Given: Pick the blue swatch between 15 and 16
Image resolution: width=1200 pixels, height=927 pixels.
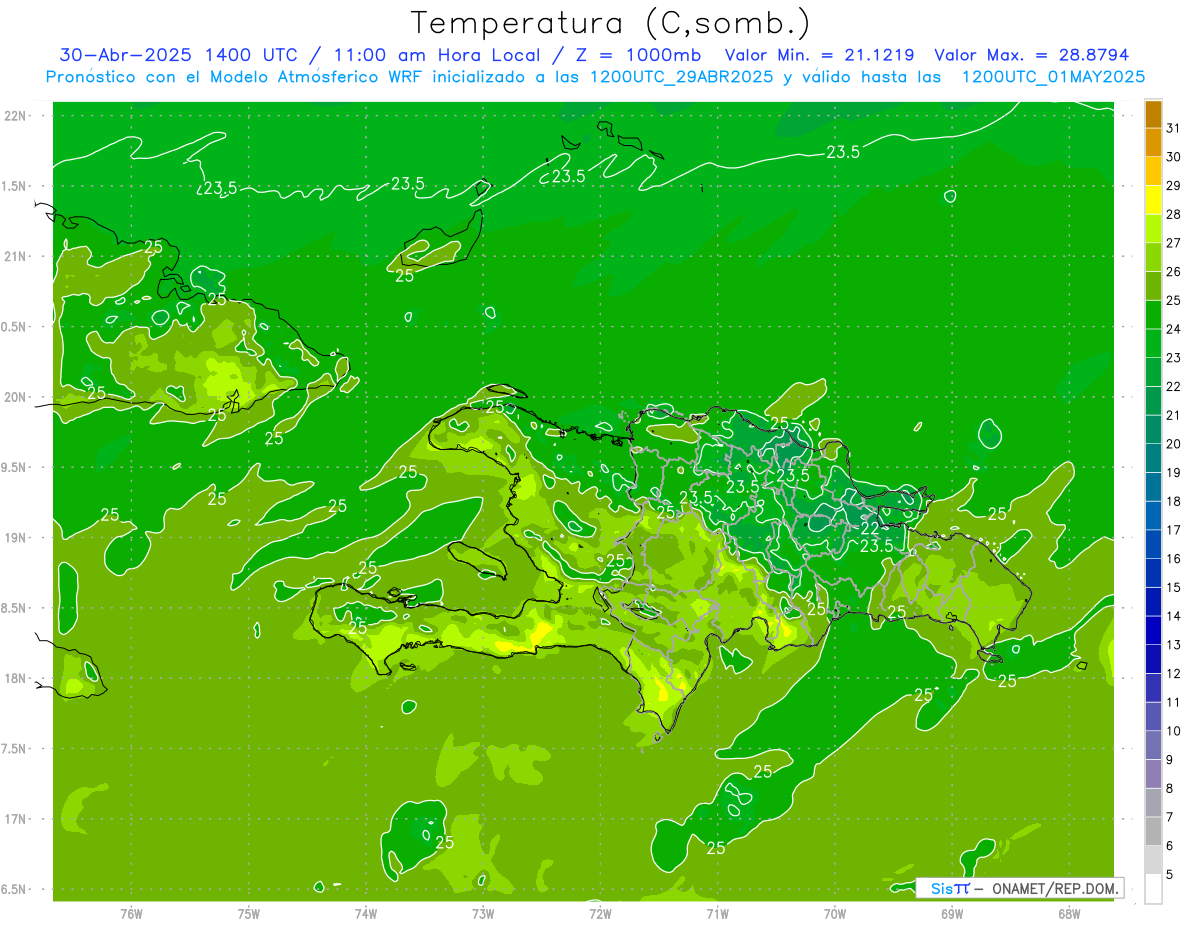Looking at the screenshot, I should tap(1153, 573).
